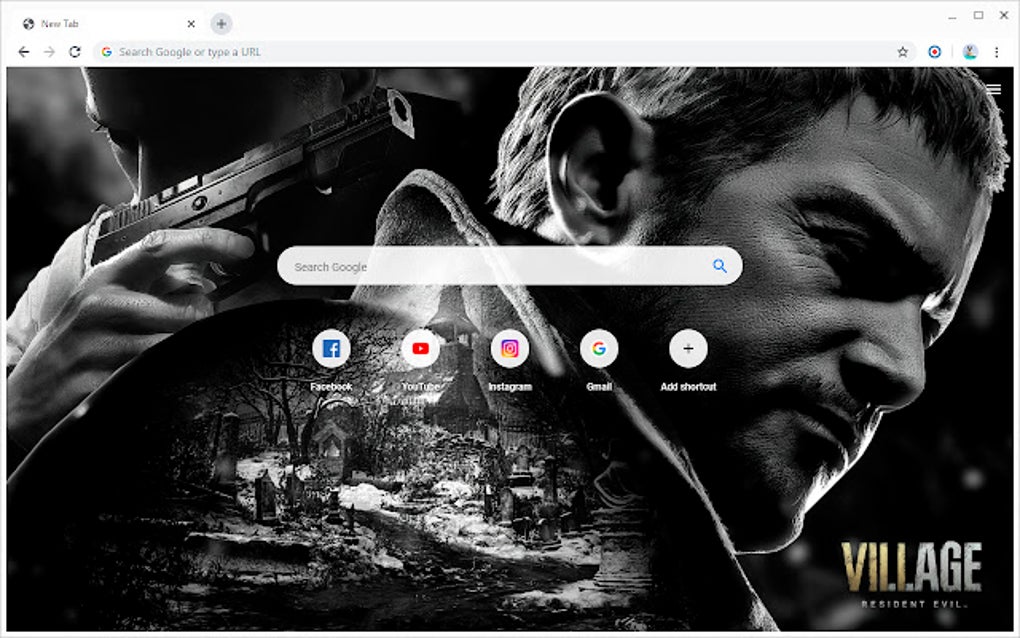Maximize the browser window
The image size is (1020, 638).
coord(978,15)
